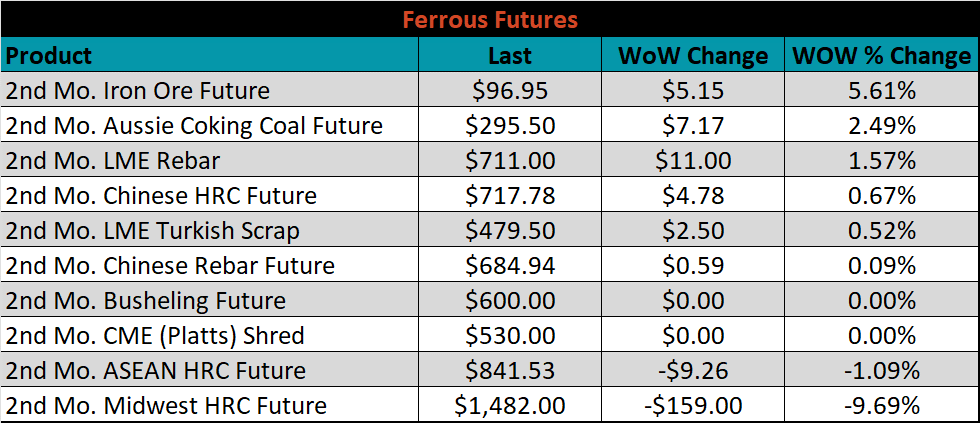Click the WOW % Change column header
Image resolution: width=980 pixels, height=423 pixels.
(x=882, y=55)
